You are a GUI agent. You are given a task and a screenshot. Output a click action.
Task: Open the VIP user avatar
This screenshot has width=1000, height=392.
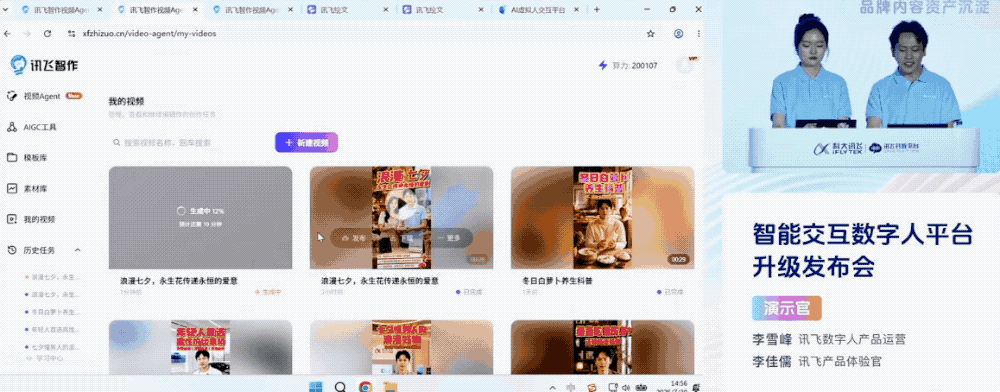[685, 65]
